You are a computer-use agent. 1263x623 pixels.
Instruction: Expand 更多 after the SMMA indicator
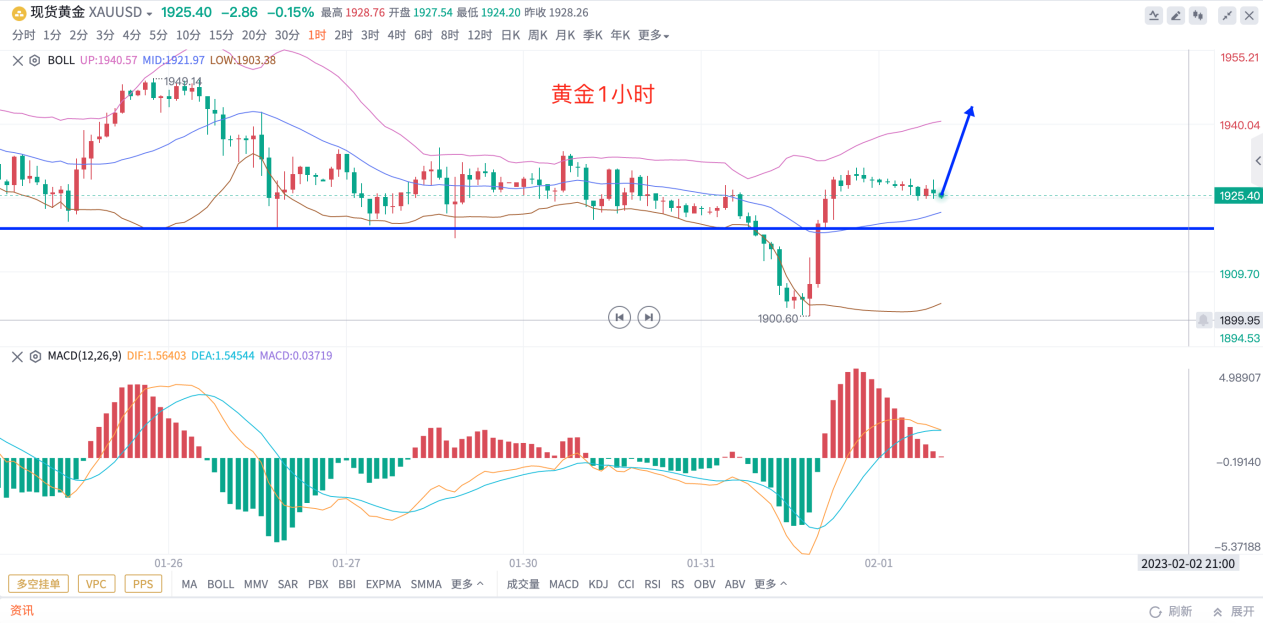click(467, 584)
